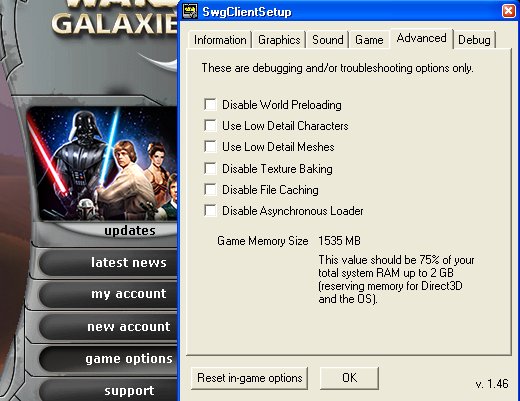Screen dimensions: 520x401
Task: Tick Disable Texture Baking option
Action: (210, 169)
